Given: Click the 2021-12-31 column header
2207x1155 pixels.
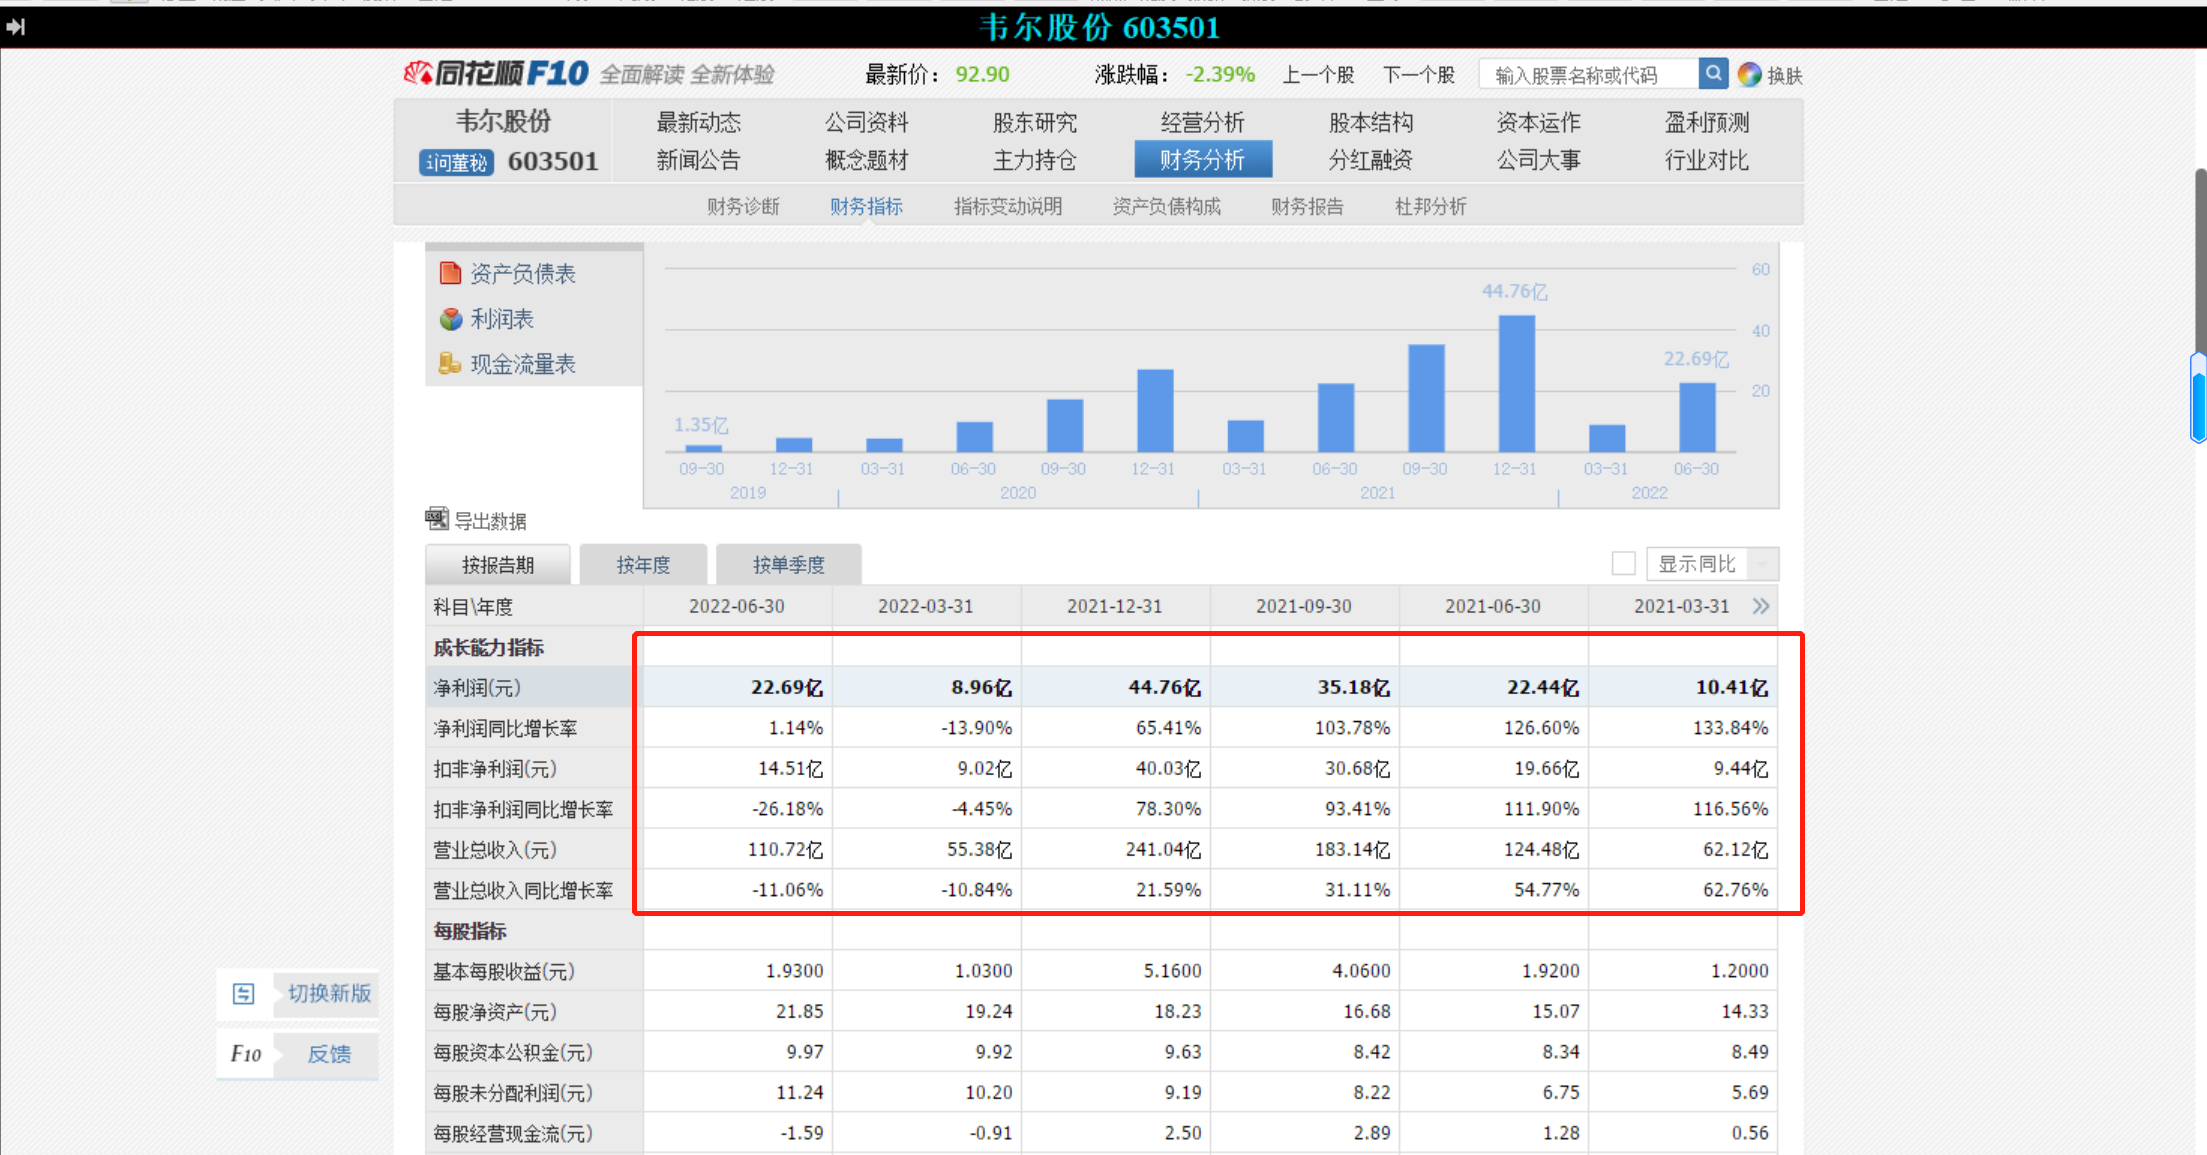Looking at the screenshot, I should click(1115, 606).
